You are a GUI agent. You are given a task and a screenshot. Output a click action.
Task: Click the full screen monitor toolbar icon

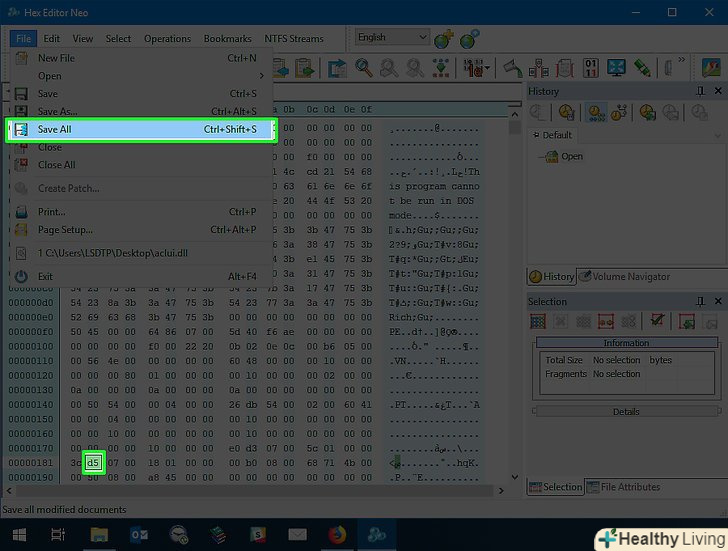click(x=616, y=68)
